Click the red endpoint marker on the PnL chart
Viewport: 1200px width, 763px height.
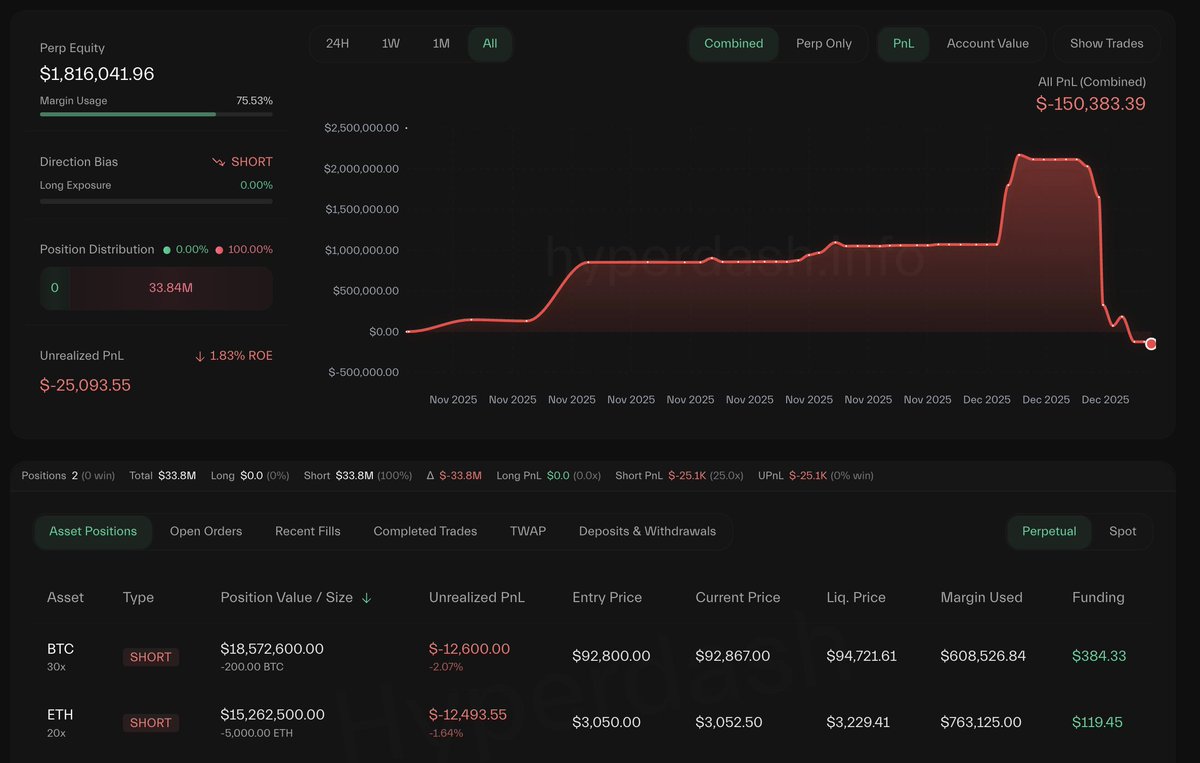[1151, 344]
